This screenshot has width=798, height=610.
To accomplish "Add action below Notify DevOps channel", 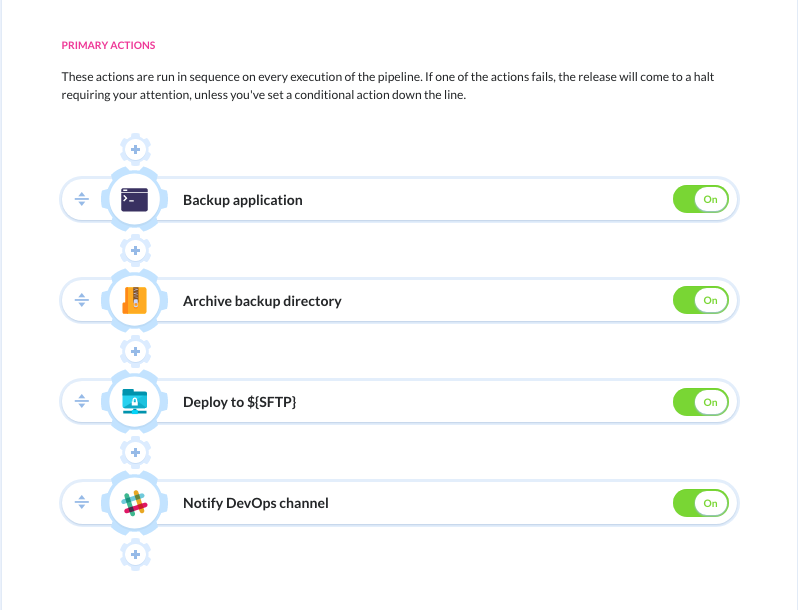I will (135, 554).
